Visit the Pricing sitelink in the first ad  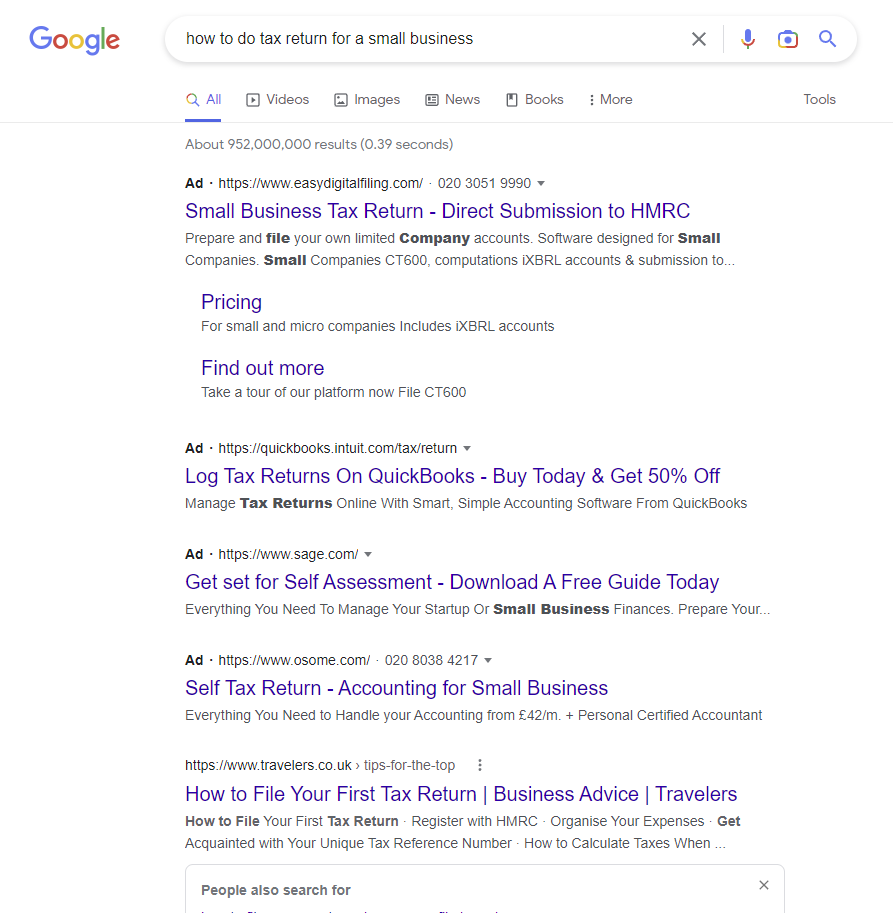231,301
